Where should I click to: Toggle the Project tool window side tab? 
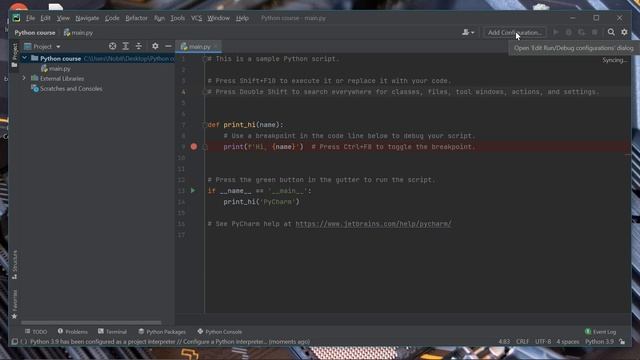15,55
